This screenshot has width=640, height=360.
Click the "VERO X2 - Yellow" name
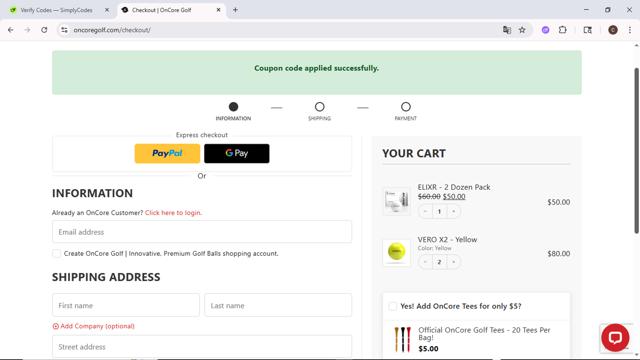(x=447, y=240)
